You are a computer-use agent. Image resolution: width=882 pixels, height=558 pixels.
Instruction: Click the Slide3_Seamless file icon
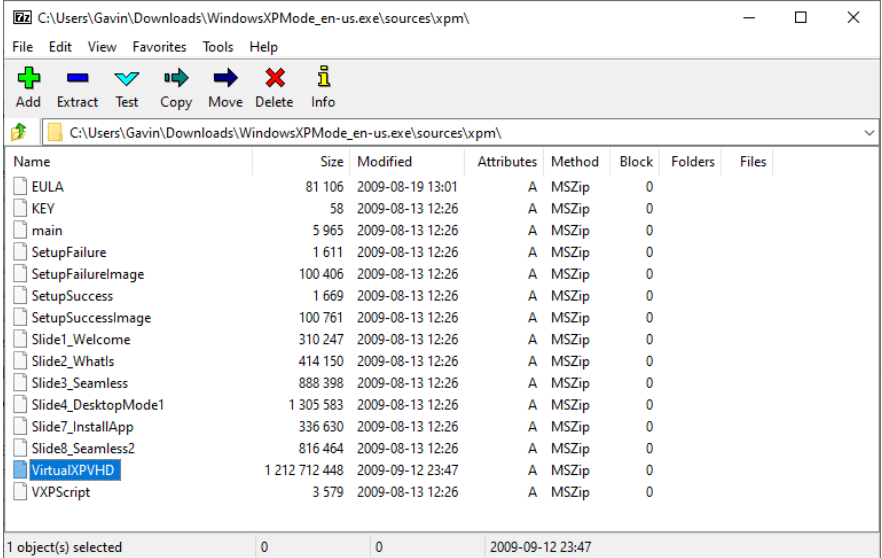[x=20, y=383]
